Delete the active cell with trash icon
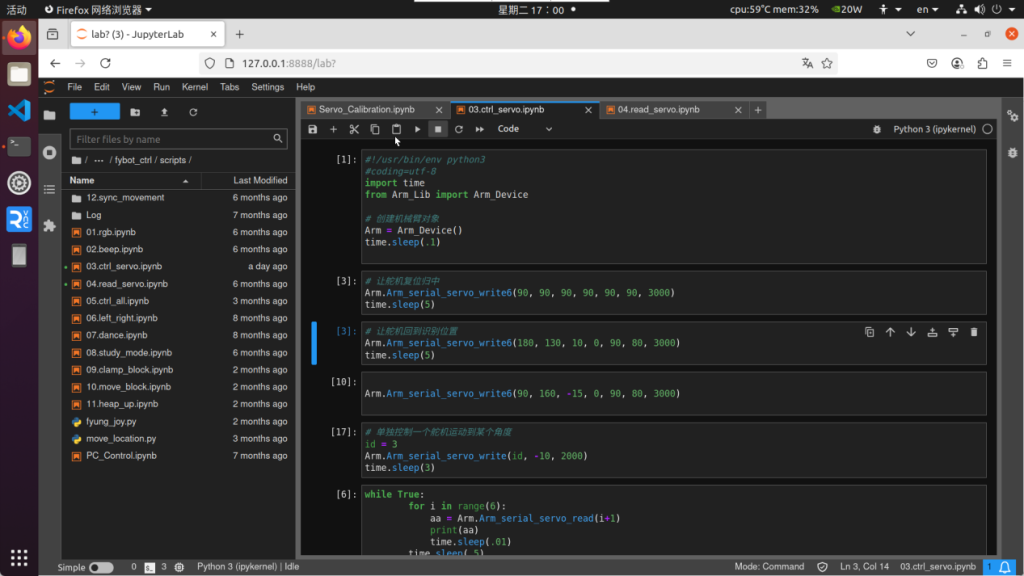Screen dimensions: 1024x576 [x=974, y=332]
